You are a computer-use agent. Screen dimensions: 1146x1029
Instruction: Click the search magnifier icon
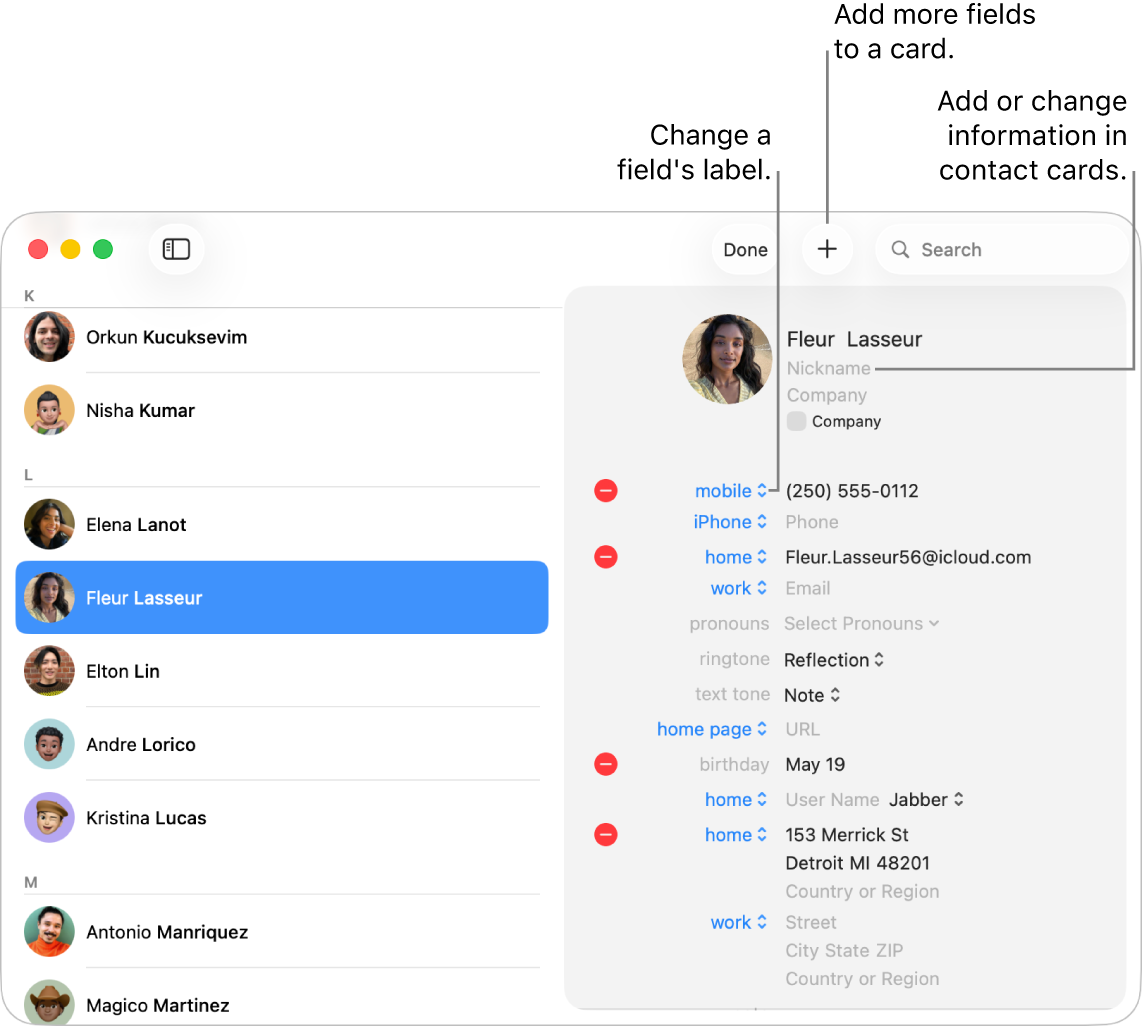[899, 249]
